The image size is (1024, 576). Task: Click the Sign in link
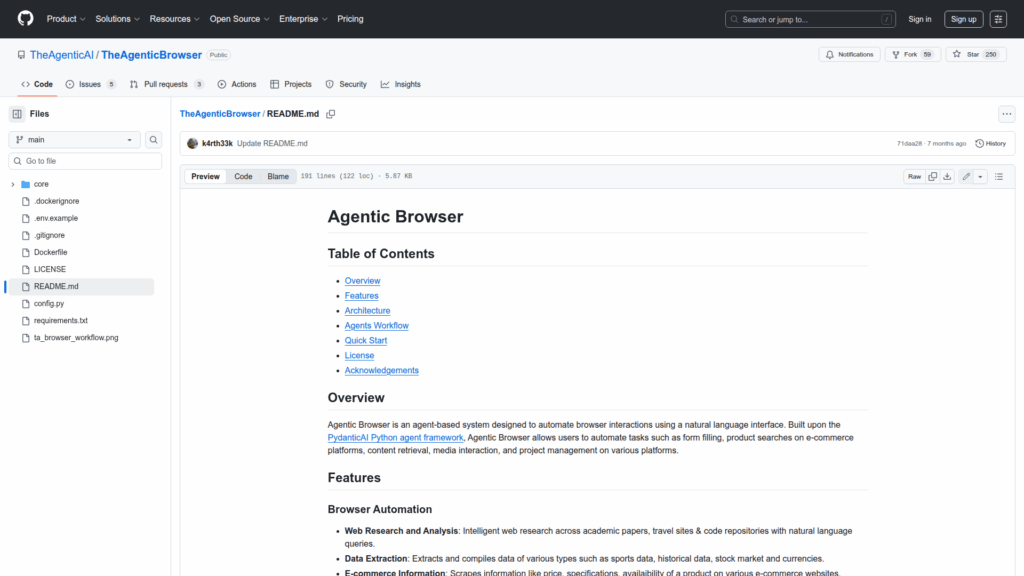point(920,19)
